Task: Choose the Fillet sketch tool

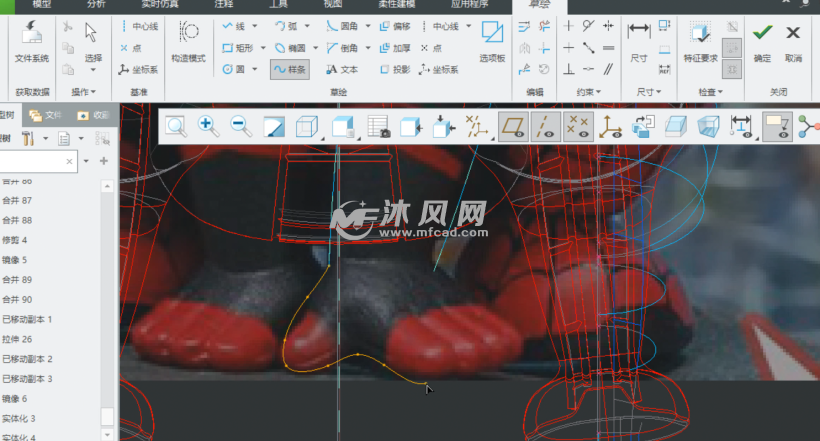Action: 342,26
